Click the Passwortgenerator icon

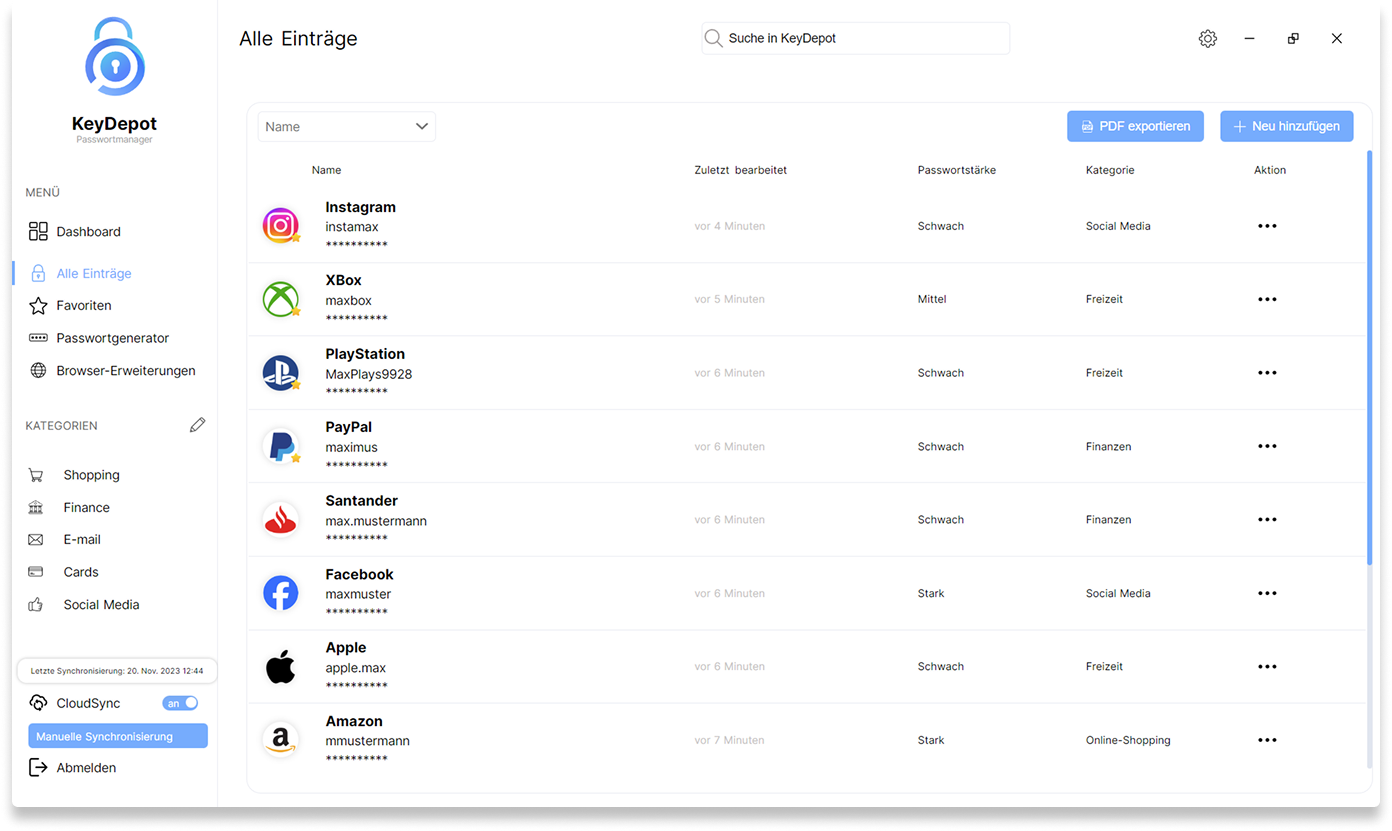coord(38,338)
